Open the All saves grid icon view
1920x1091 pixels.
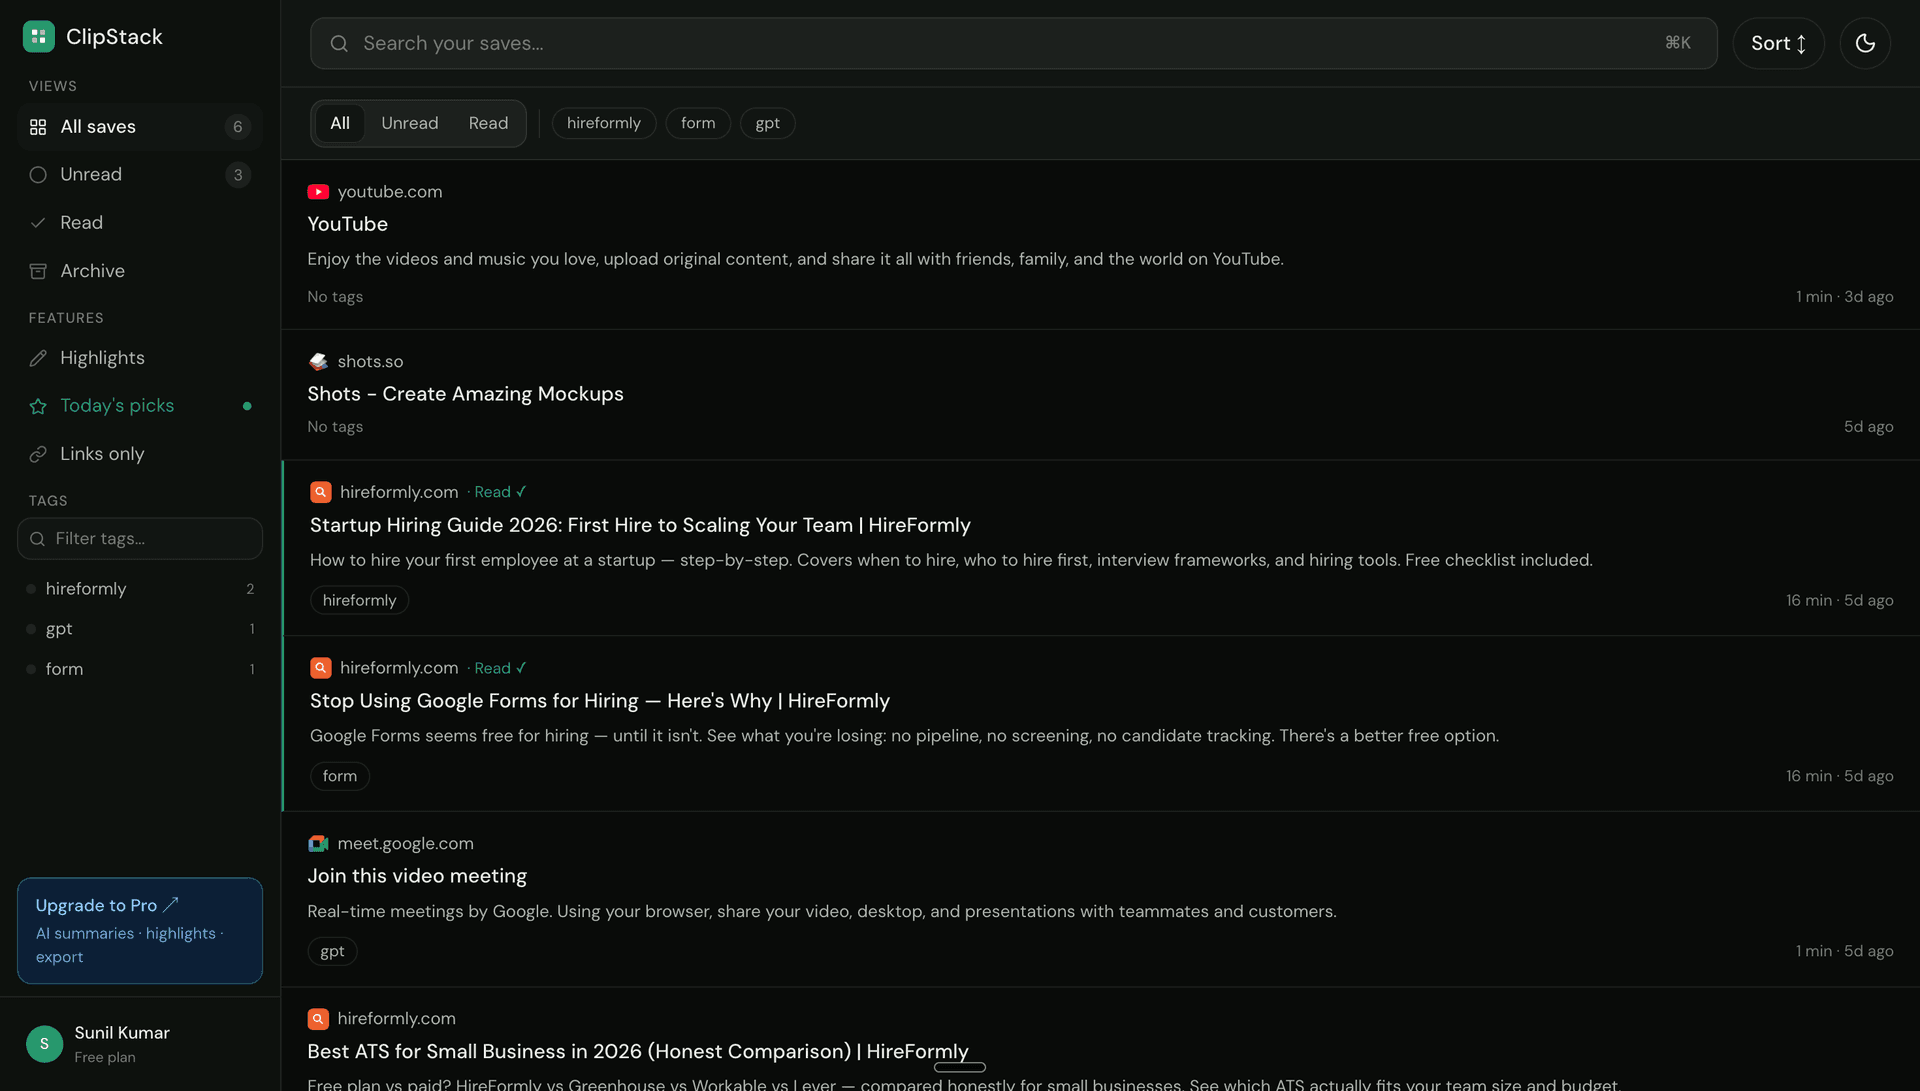[x=37, y=126]
